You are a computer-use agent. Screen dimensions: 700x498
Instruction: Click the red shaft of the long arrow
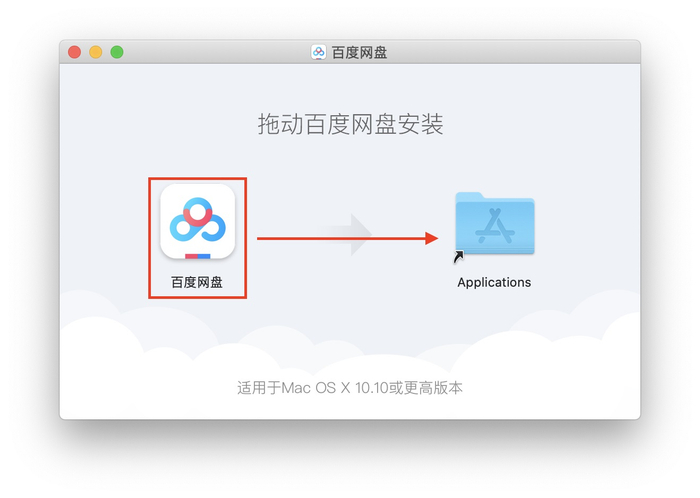click(x=341, y=239)
